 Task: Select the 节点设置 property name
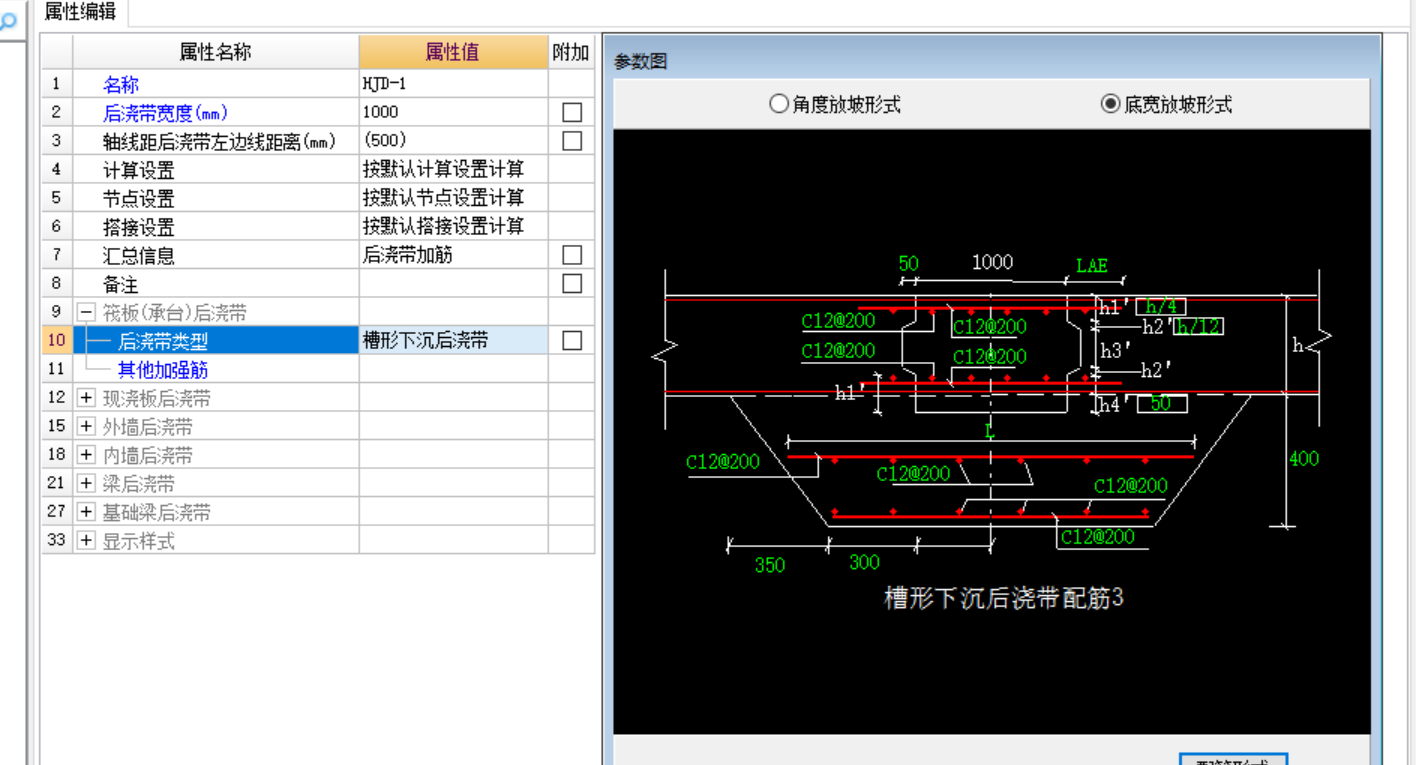tap(216, 198)
